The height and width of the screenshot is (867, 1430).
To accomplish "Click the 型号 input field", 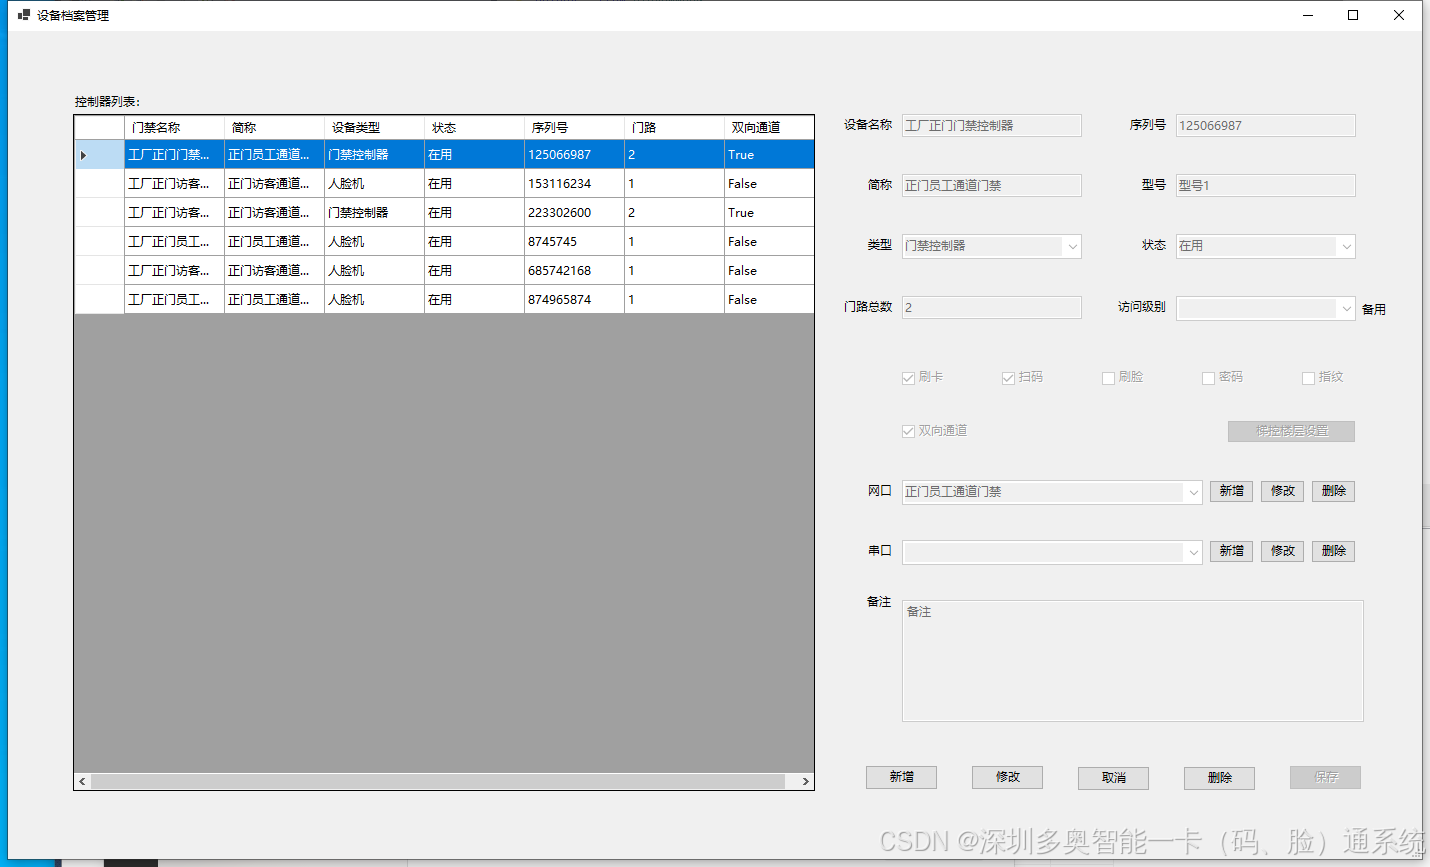I will click(1265, 185).
